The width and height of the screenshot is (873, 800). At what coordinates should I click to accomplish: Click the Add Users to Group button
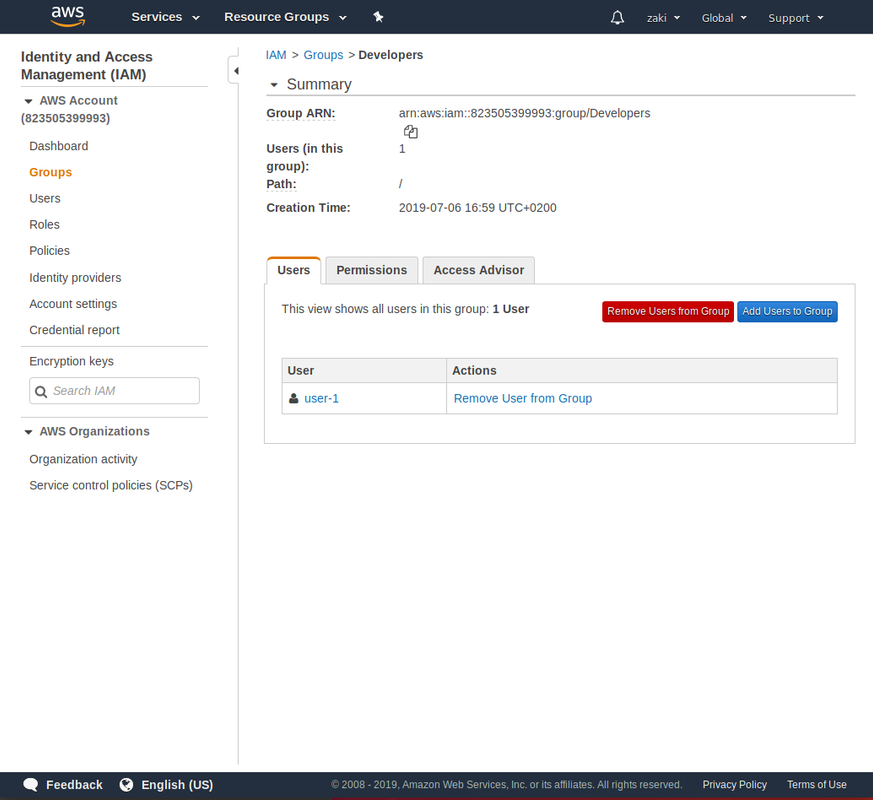click(787, 312)
